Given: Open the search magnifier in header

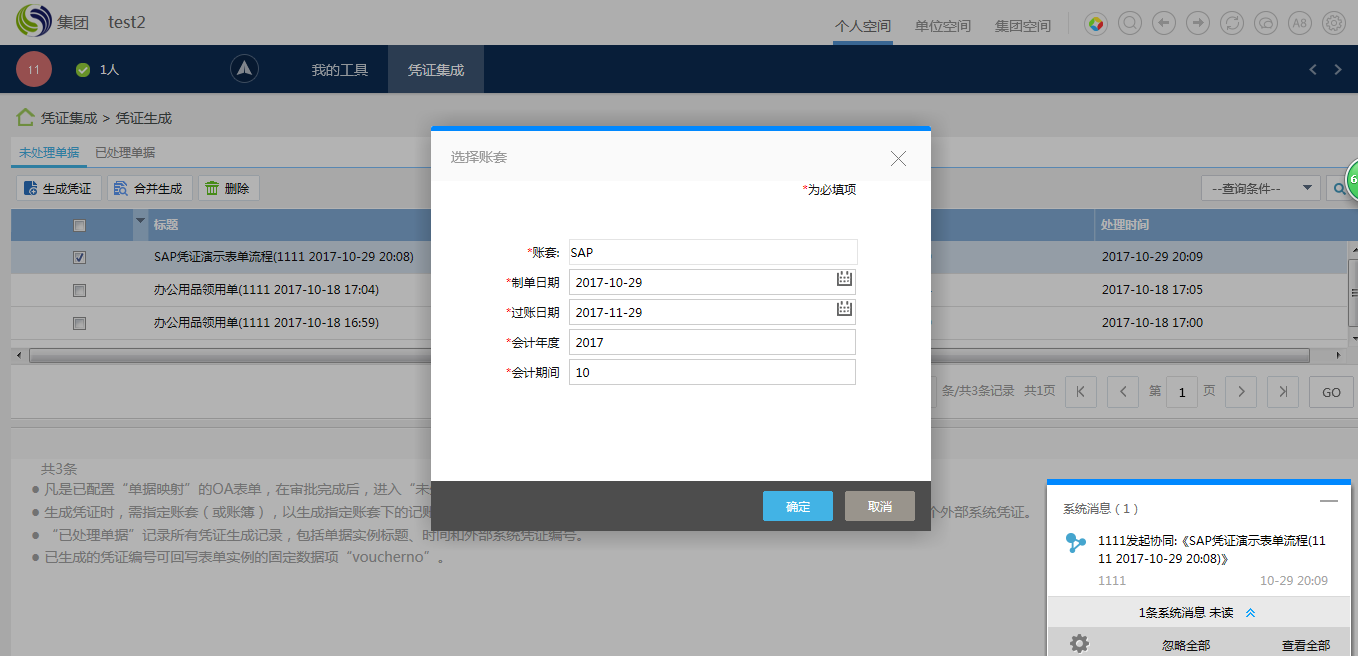Looking at the screenshot, I should tap(1130, 23).
